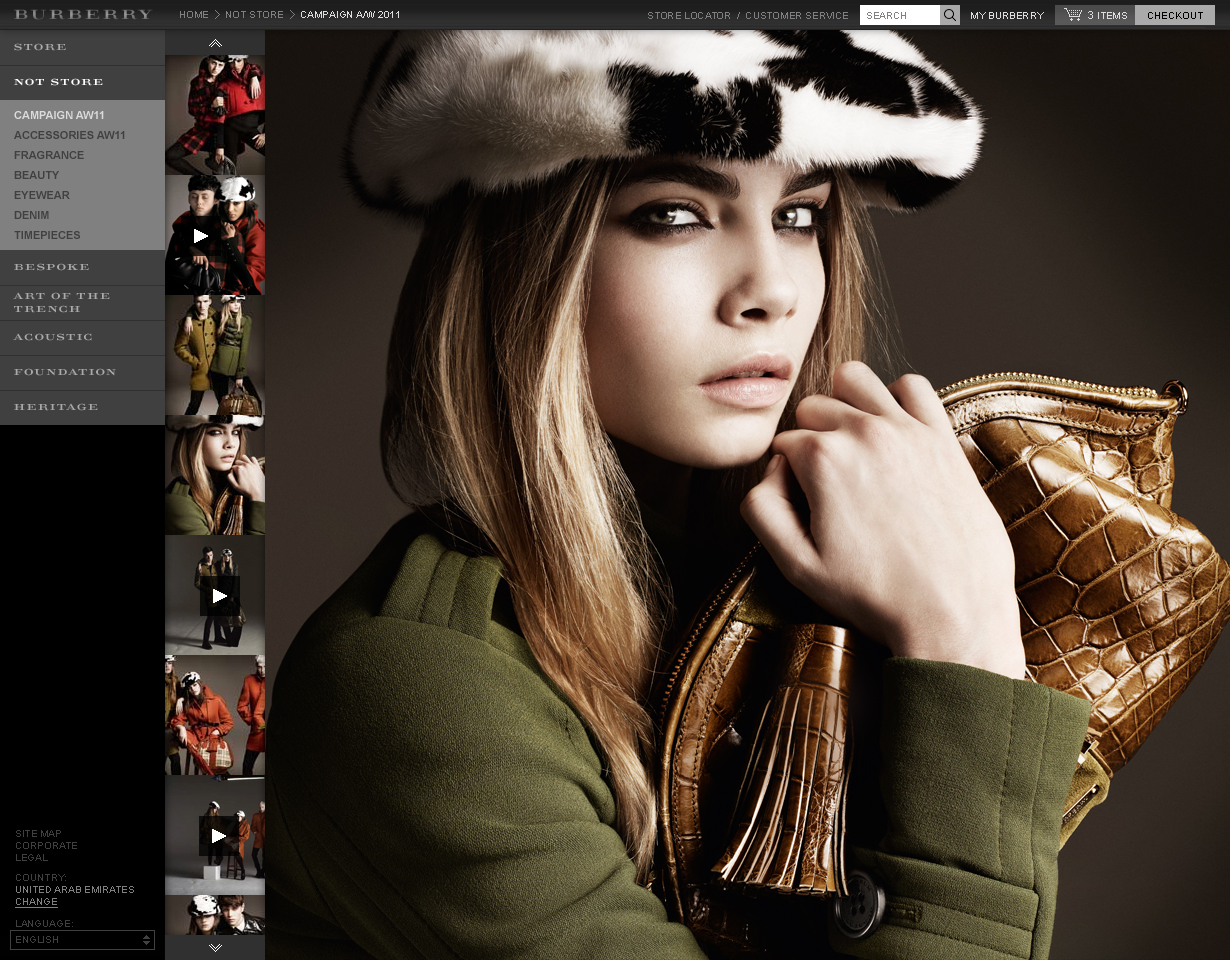This screenshot has height=960, width=1230.
Task: Select the olive coats couple thumbnail
Action: point(215,355)
